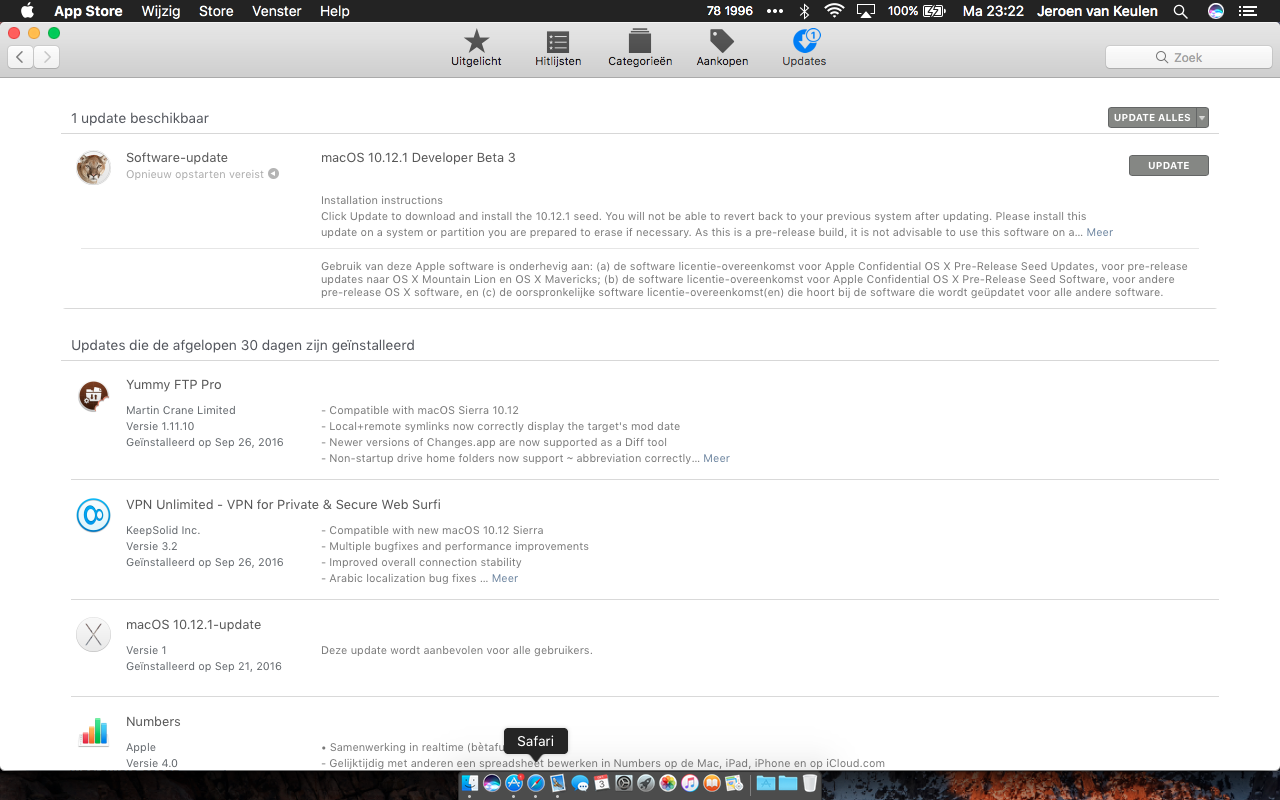
Task: Open Maps from the Dock
Action: coord(735,783)
